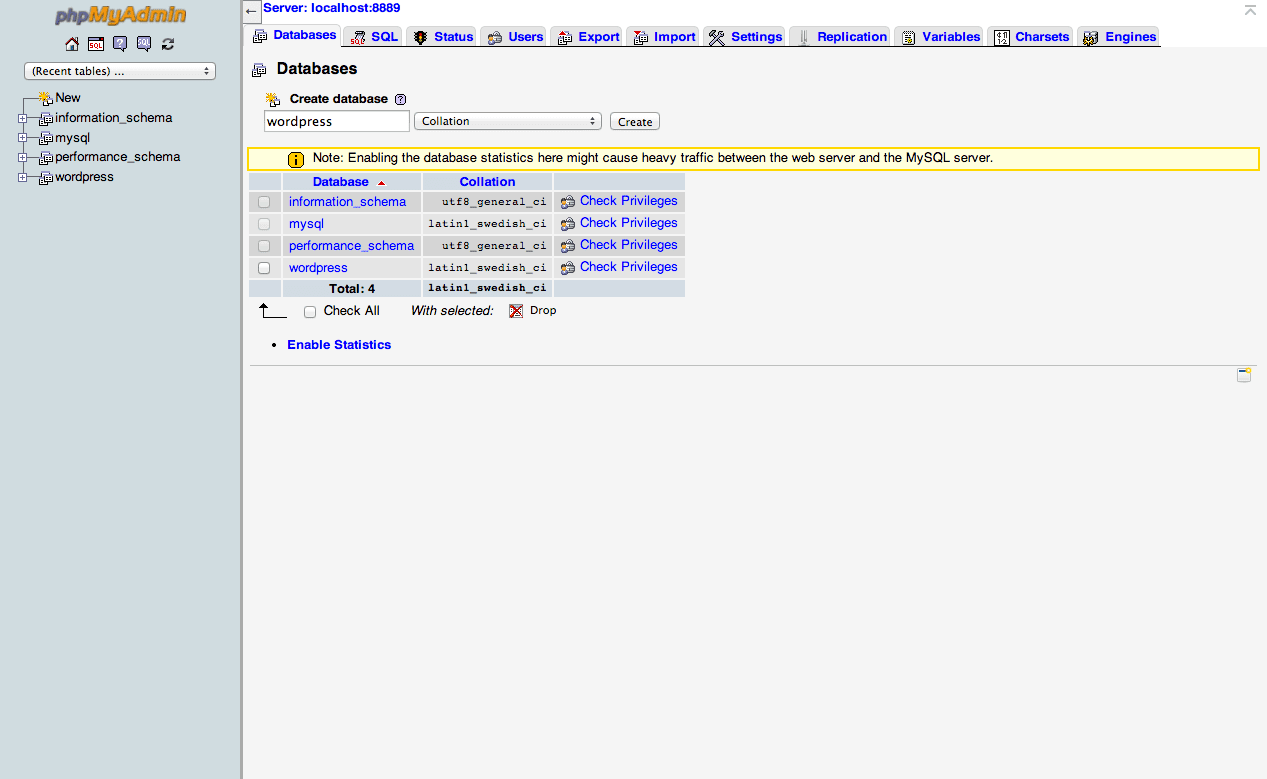Open the Collation dropdown

pos(507,121)
